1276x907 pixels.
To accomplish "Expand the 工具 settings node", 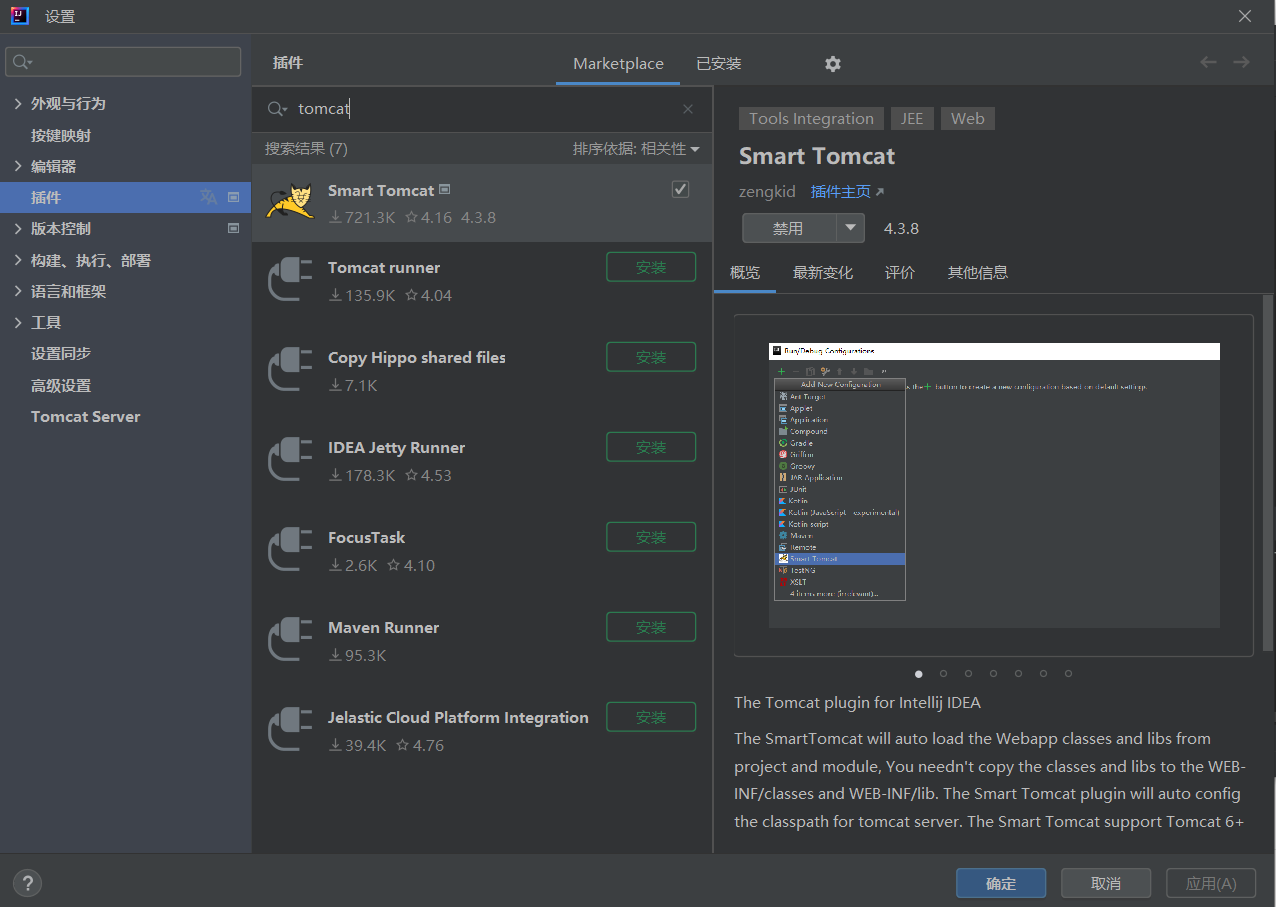I will click(18, 322).
